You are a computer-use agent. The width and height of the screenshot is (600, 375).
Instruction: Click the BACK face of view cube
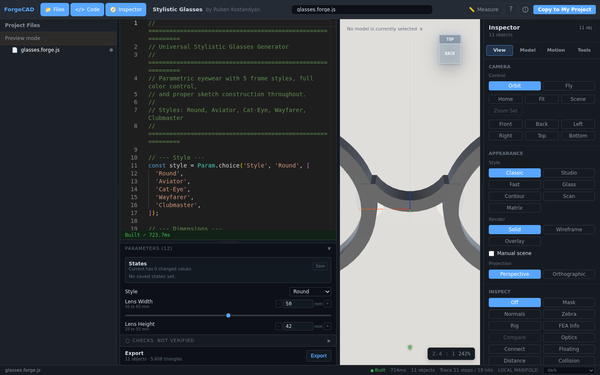pyautogui.click(x=450, y=53)
